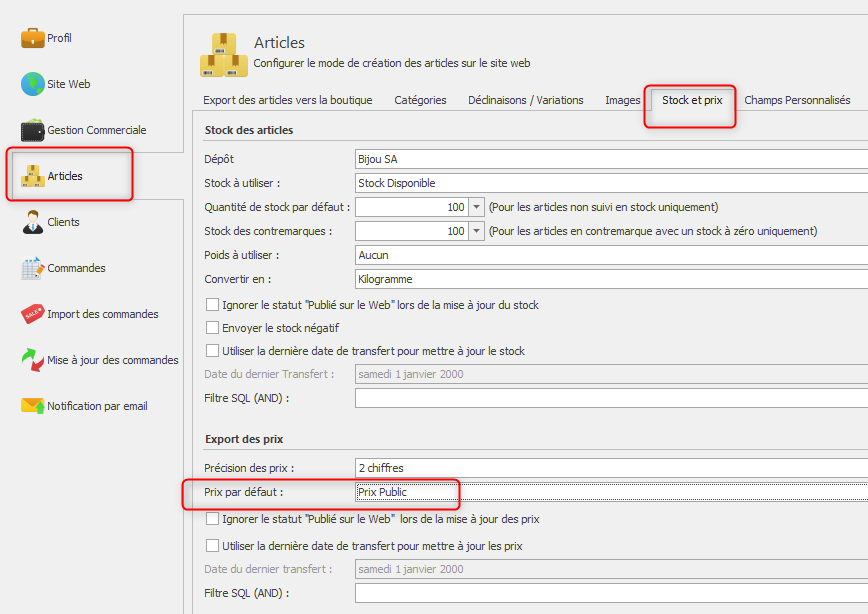Click the large Articles header boxes icon
868x614 pixels.
click(224, 54)
